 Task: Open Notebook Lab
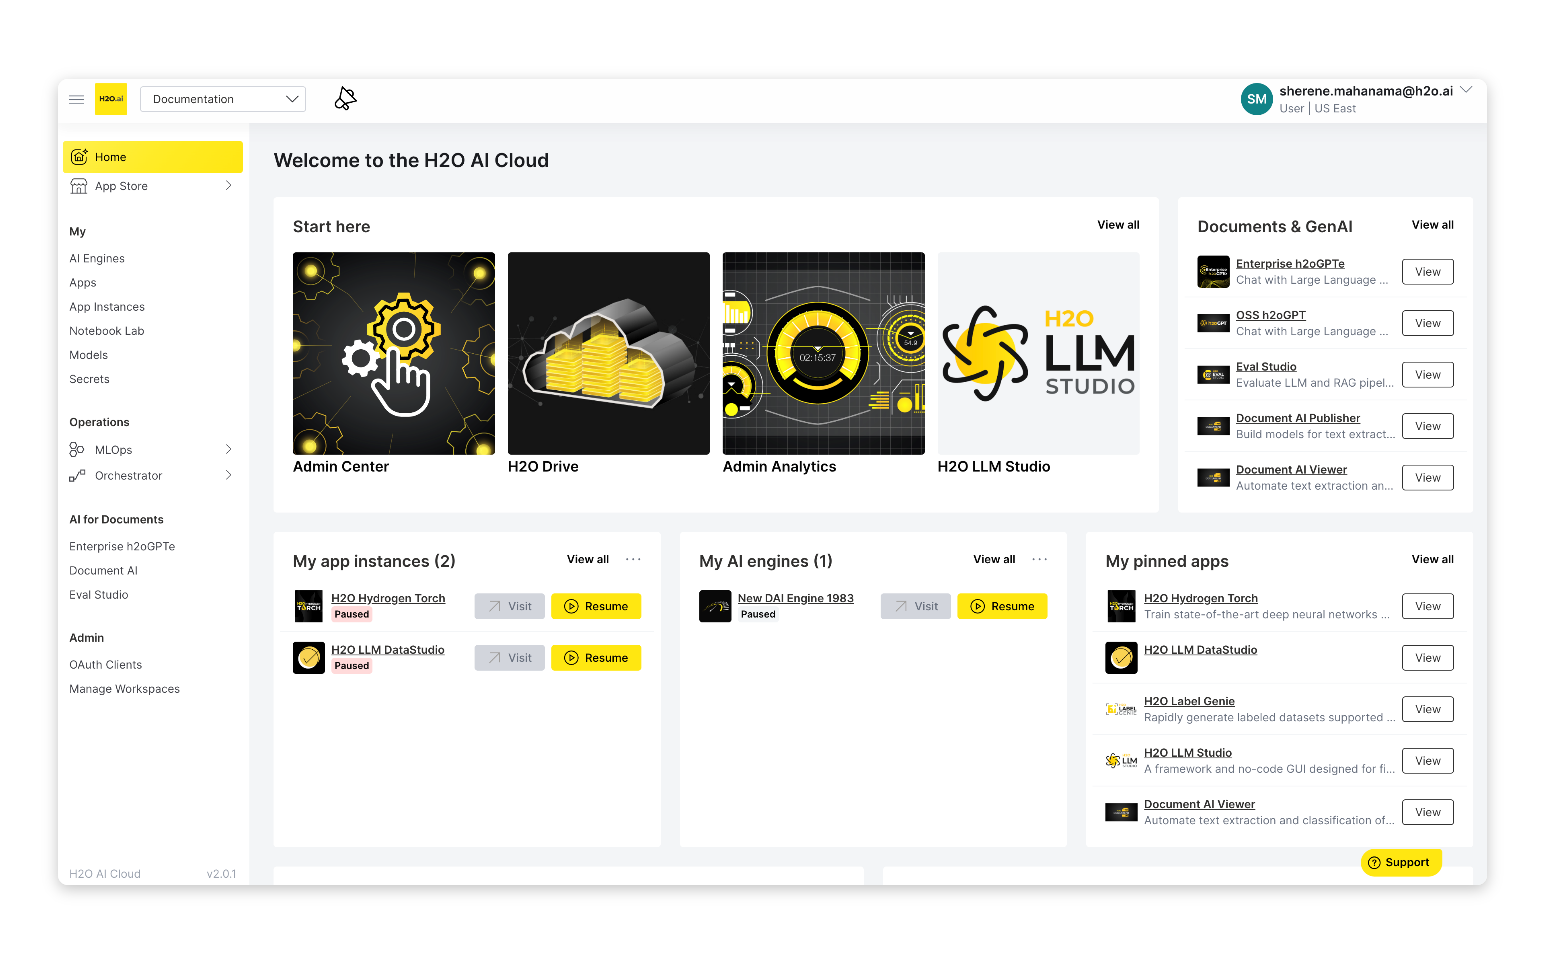107,331
